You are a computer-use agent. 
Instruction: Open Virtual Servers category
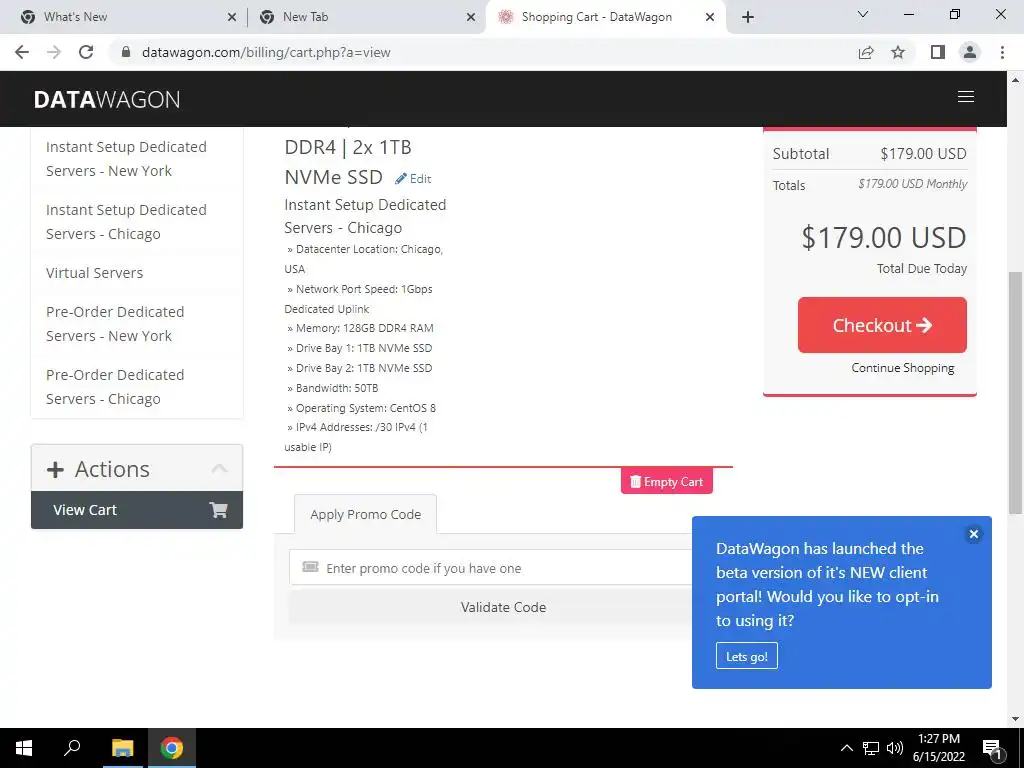(95, 273)
